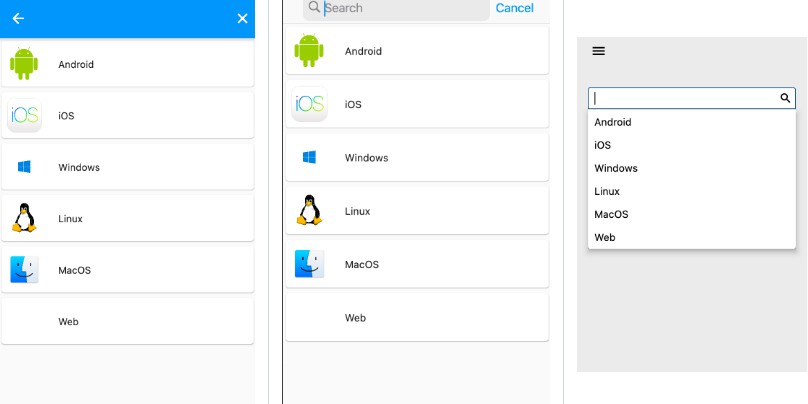Image resolution: width=808 pixels, height=404 pixels.
Task: Click the Android robot icon in the middle panel
Action: (309, 50)
